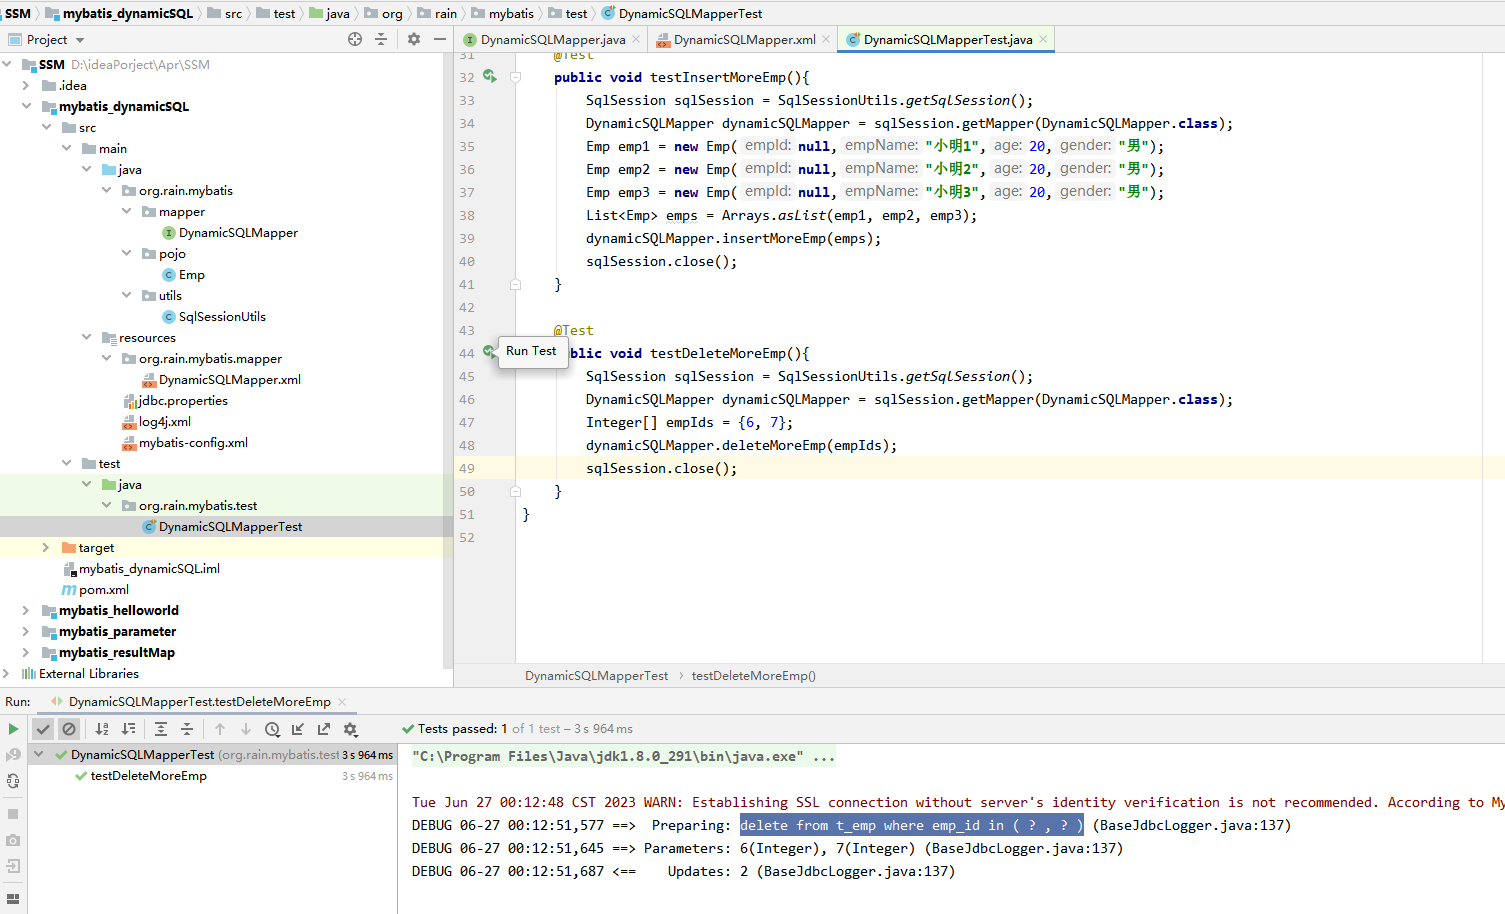Open Project panel options gear
Viewport: 1505px width, 914px height.
tap(414, 39)
